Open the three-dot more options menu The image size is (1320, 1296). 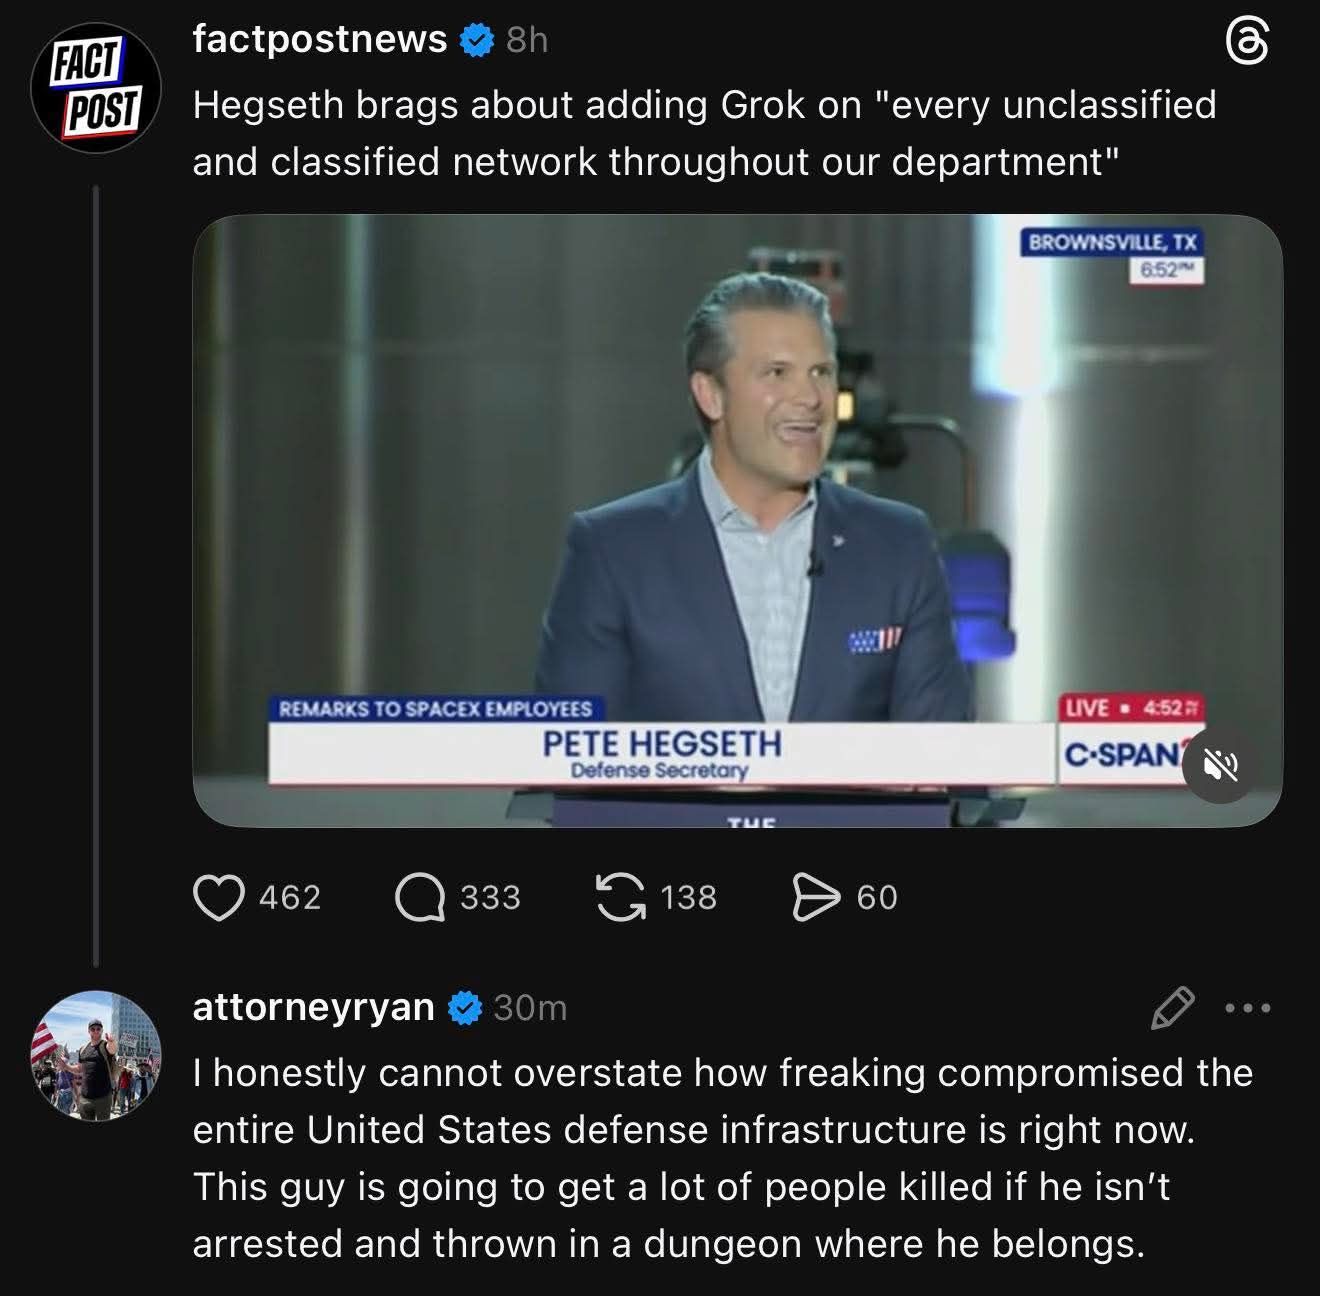click(x=1250, y=1008)
